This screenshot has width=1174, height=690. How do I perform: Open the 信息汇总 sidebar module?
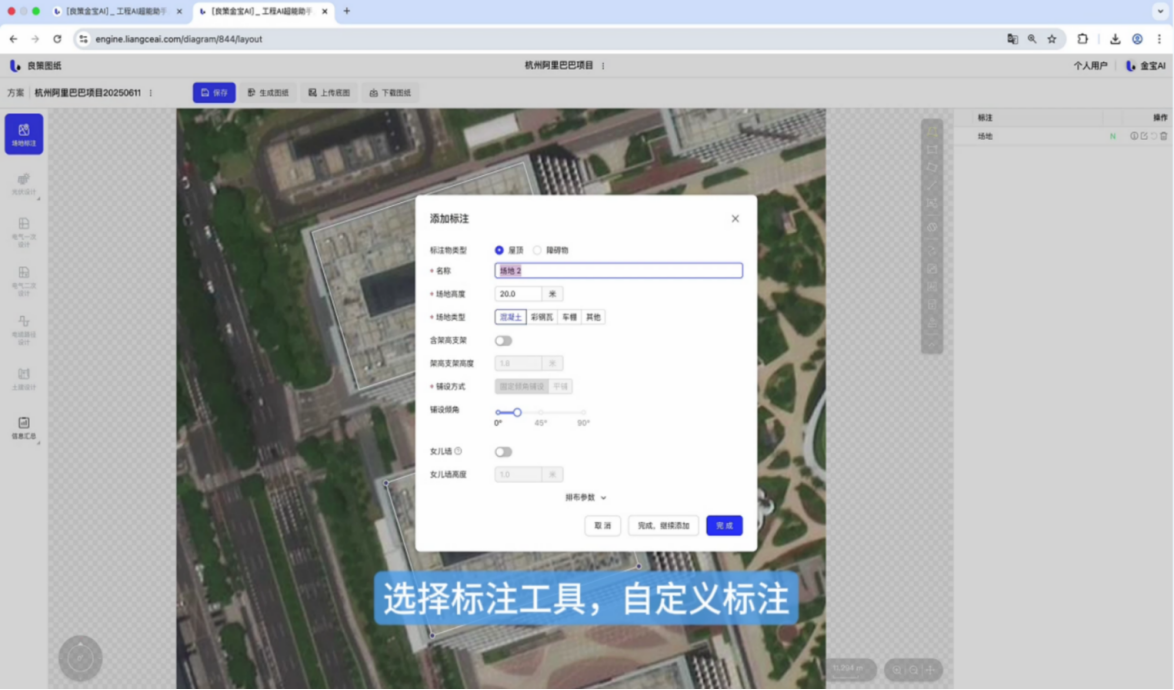pos(24,428)
